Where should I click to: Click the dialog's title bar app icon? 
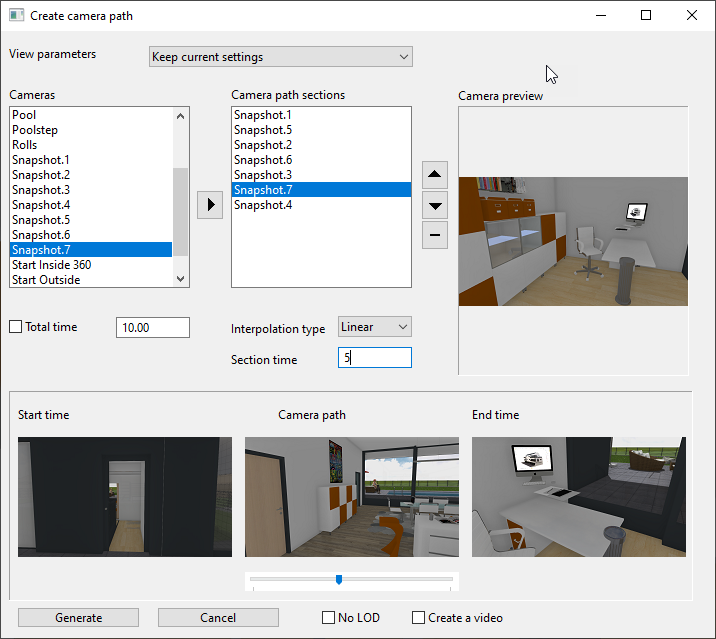click(x=16, y=16)
